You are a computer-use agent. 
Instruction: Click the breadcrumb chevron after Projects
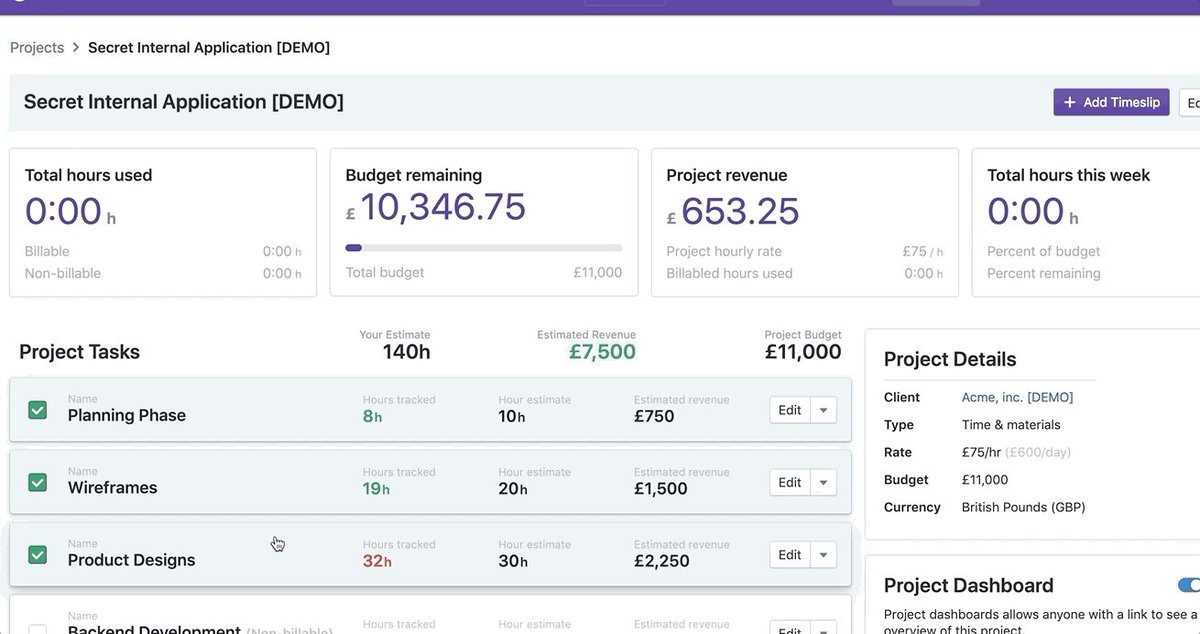(76, 48)
